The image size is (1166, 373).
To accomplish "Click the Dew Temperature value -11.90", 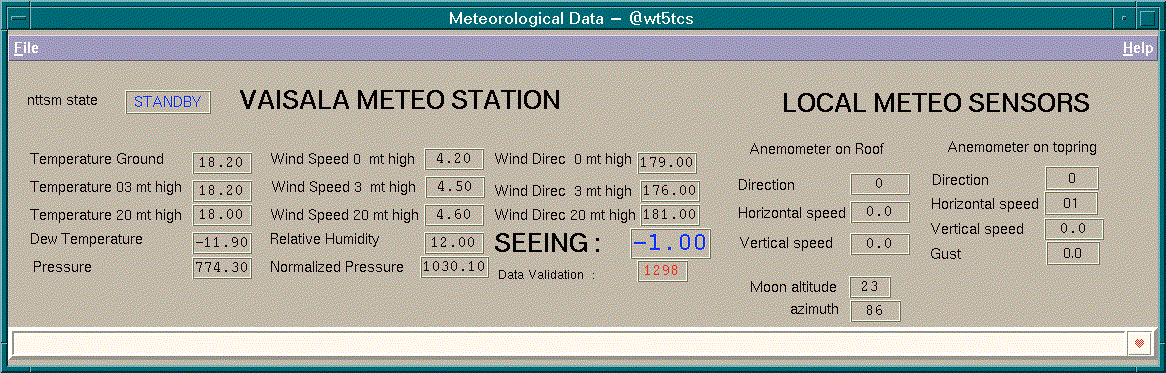I will click(x=222, y=242).
